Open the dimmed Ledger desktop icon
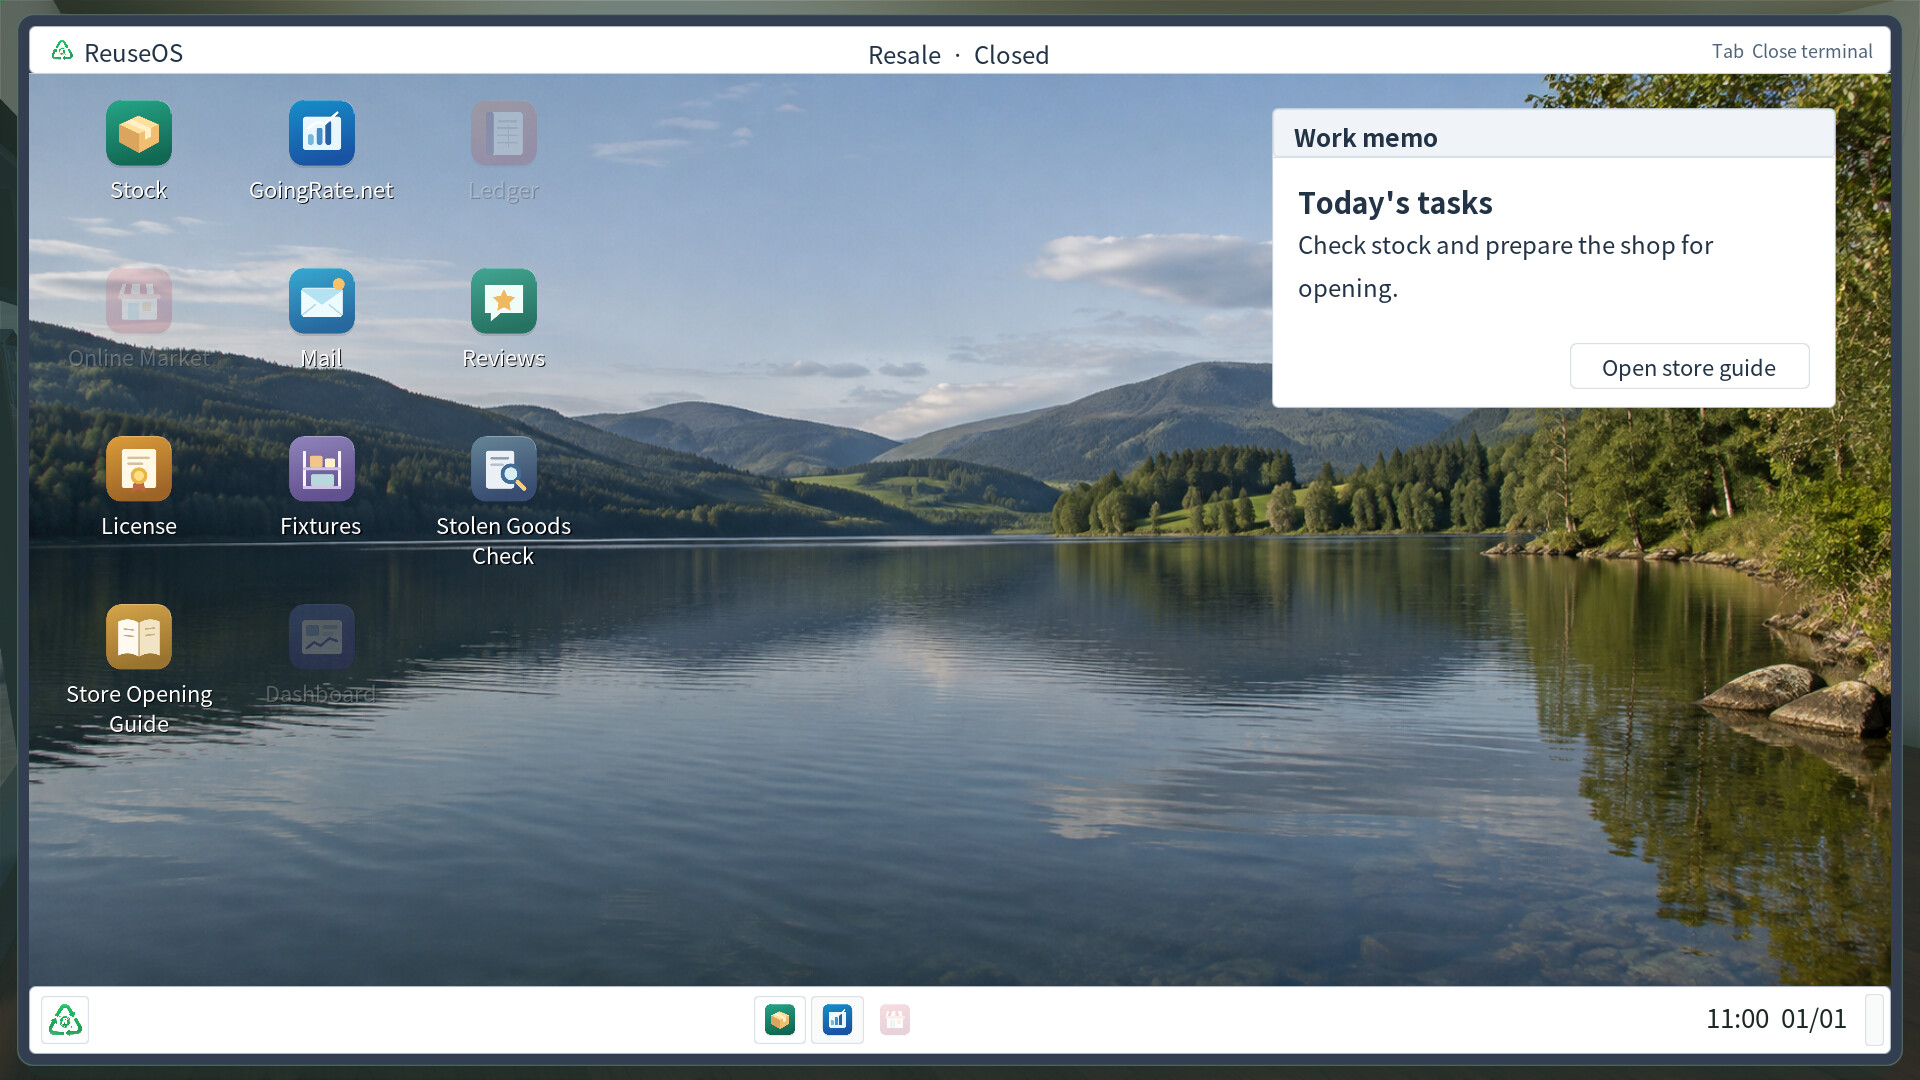The width and height of the screenshot is (1920, 1080). pyautogui.click(x=504, y=134)
